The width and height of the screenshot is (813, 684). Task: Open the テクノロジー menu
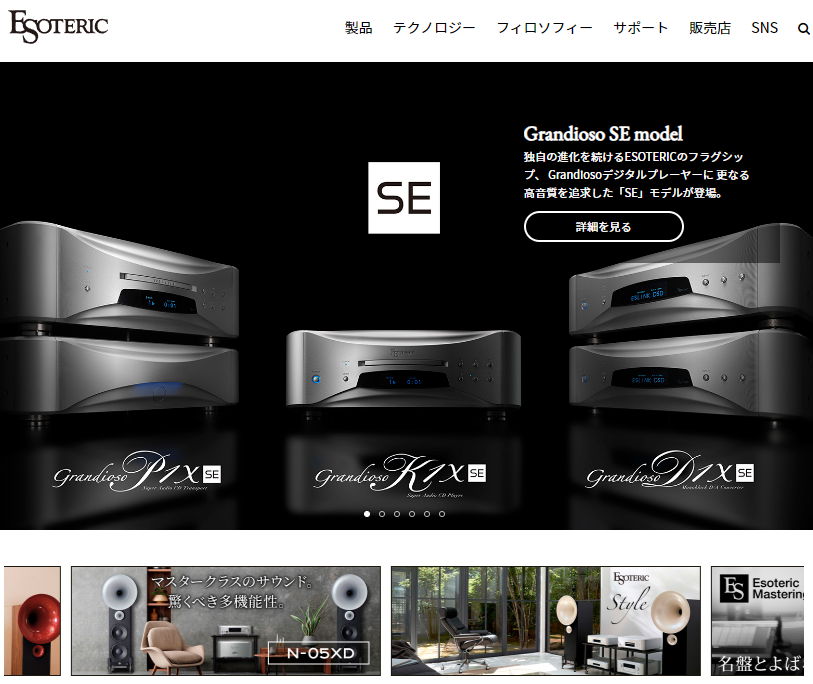pyautogui.click(x=434, y=28)
